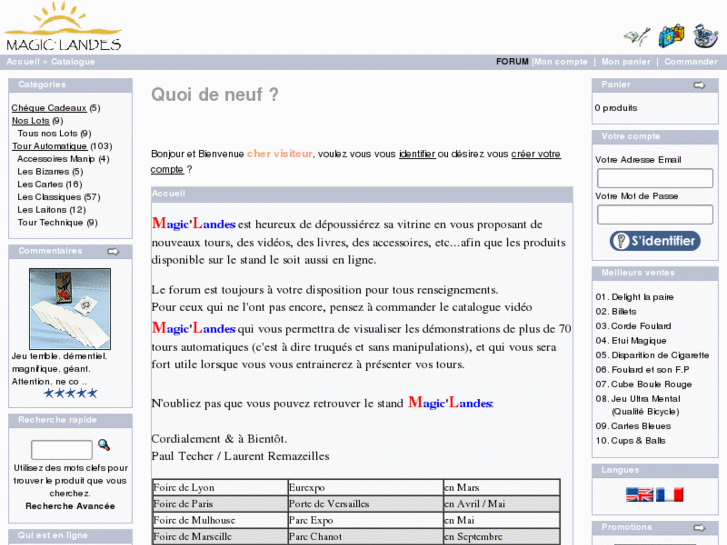Open best seller Disparition de Cigarette
Image resolution: width=727 pixels, height=545 pixels.
[660, 355]
